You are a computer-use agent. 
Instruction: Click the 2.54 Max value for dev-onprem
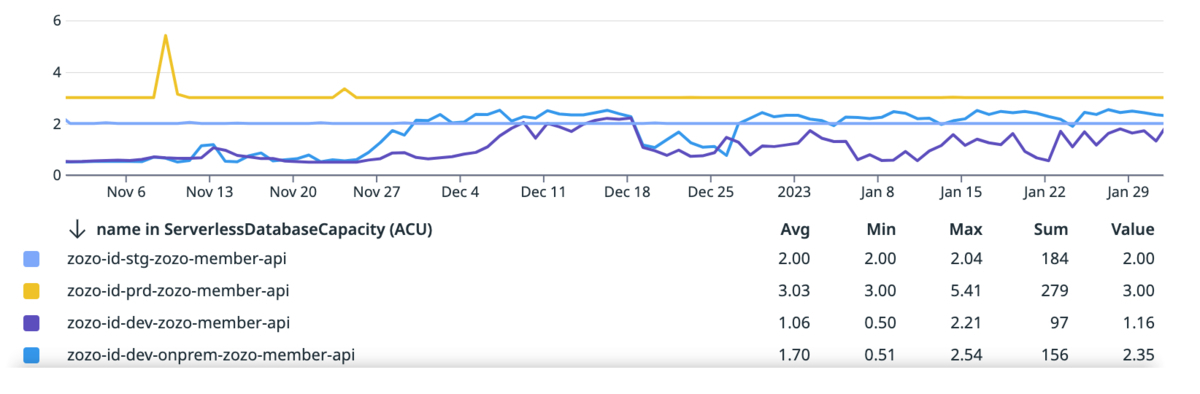[966, 354]
